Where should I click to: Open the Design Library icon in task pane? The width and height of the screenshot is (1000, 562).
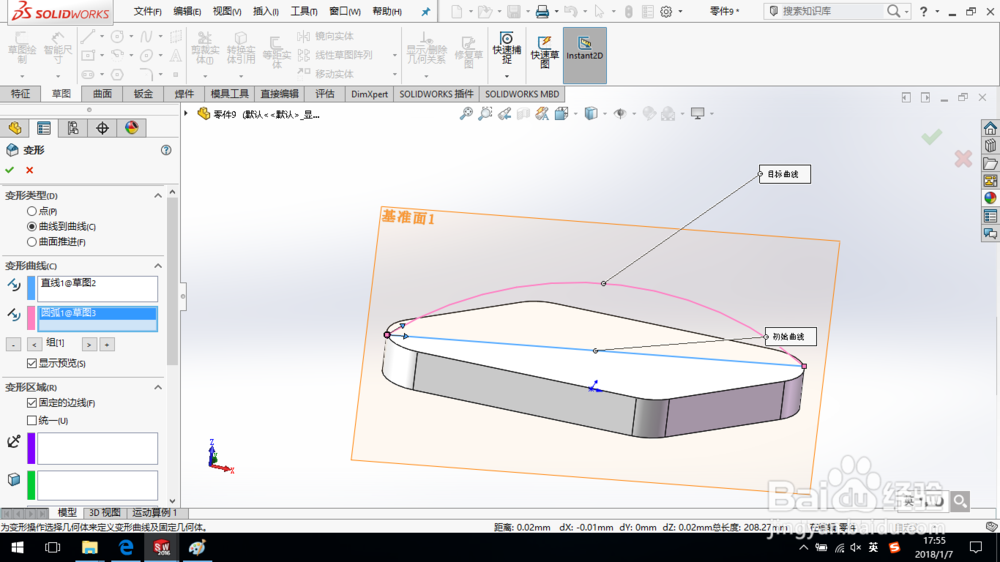(x=990, y=145)
